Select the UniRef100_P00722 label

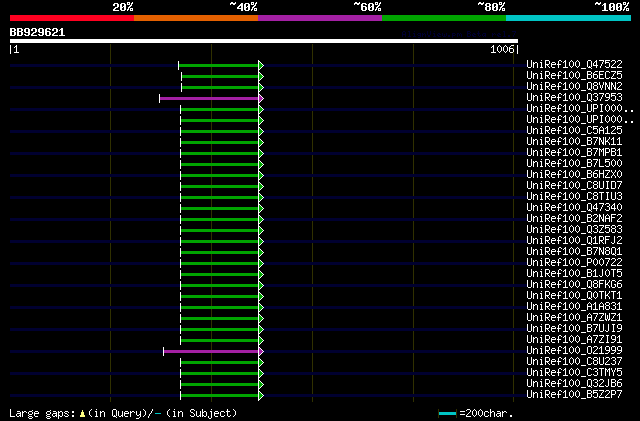[574, 263]
